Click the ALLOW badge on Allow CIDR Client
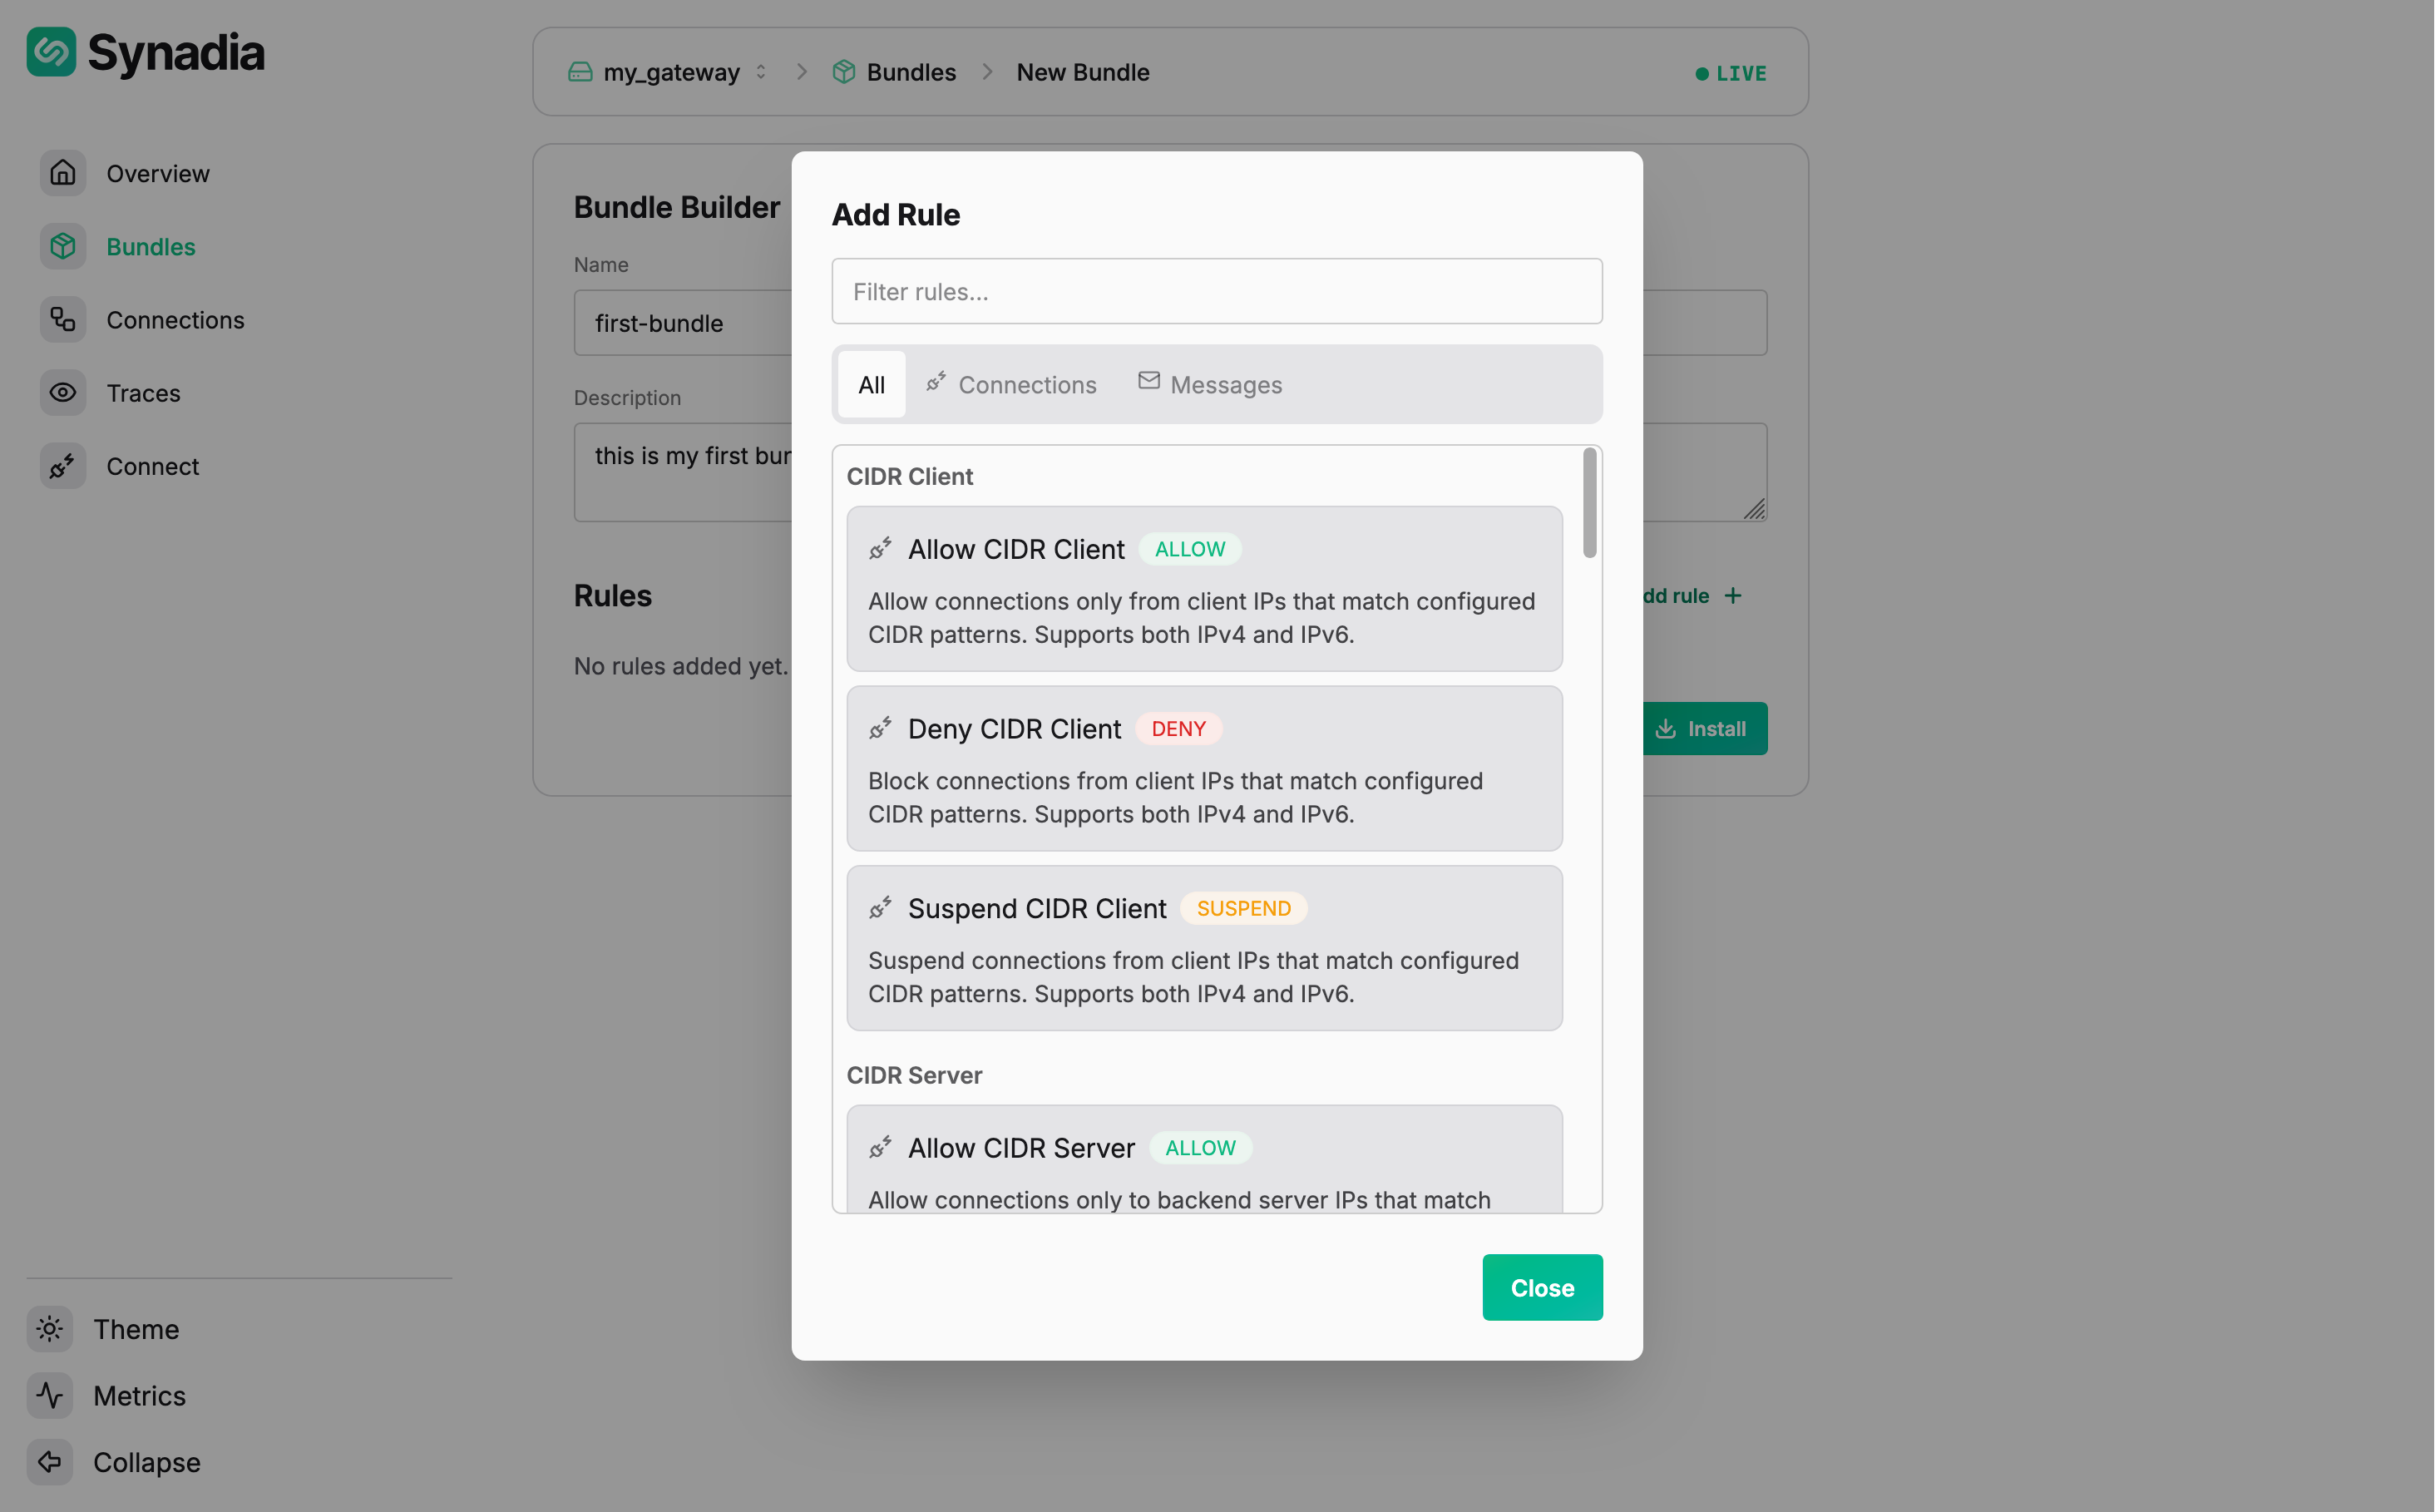2435x1512 pixels. coord(1190,549)
